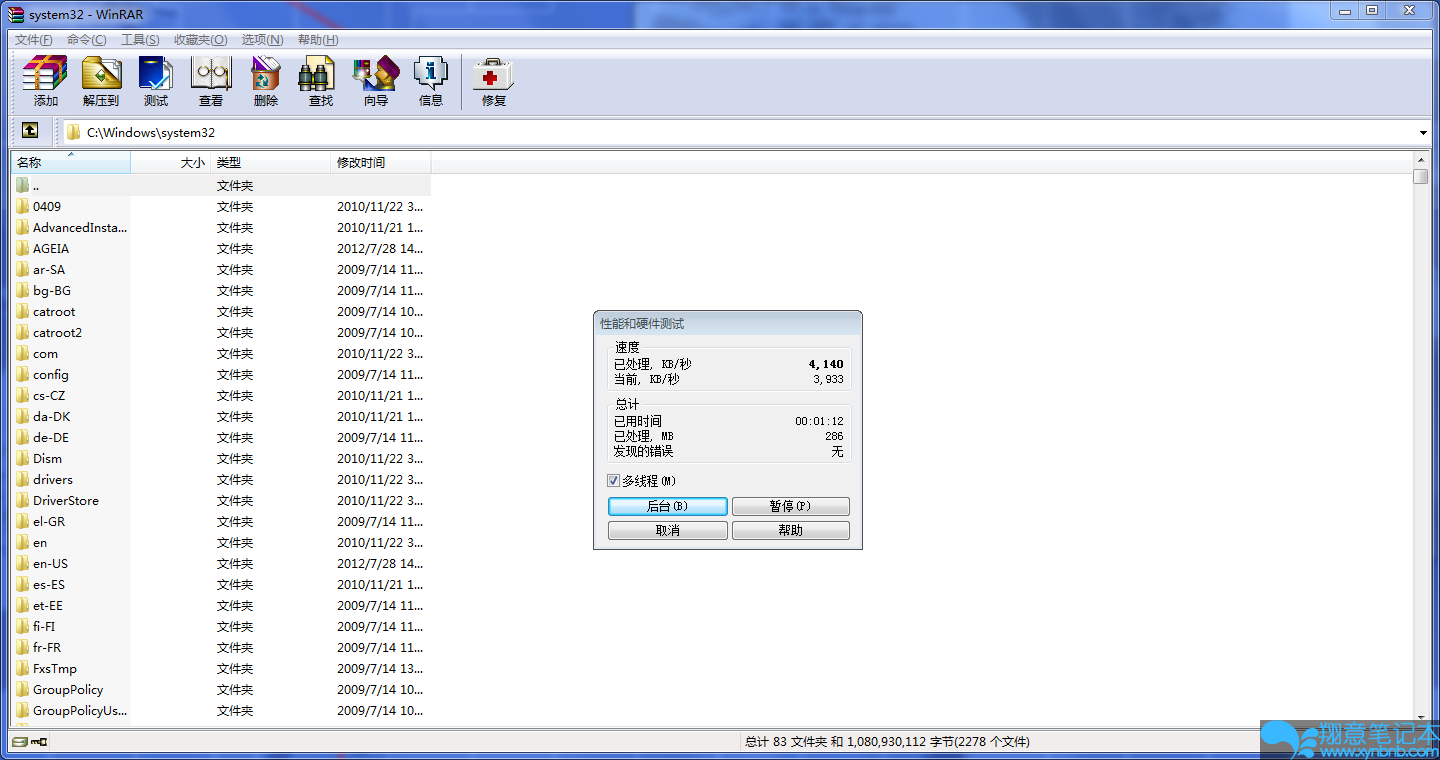Open the Wizard (向导) toolbar icon
Viewport: 1440px width, 760px height.
click(376, 81)
